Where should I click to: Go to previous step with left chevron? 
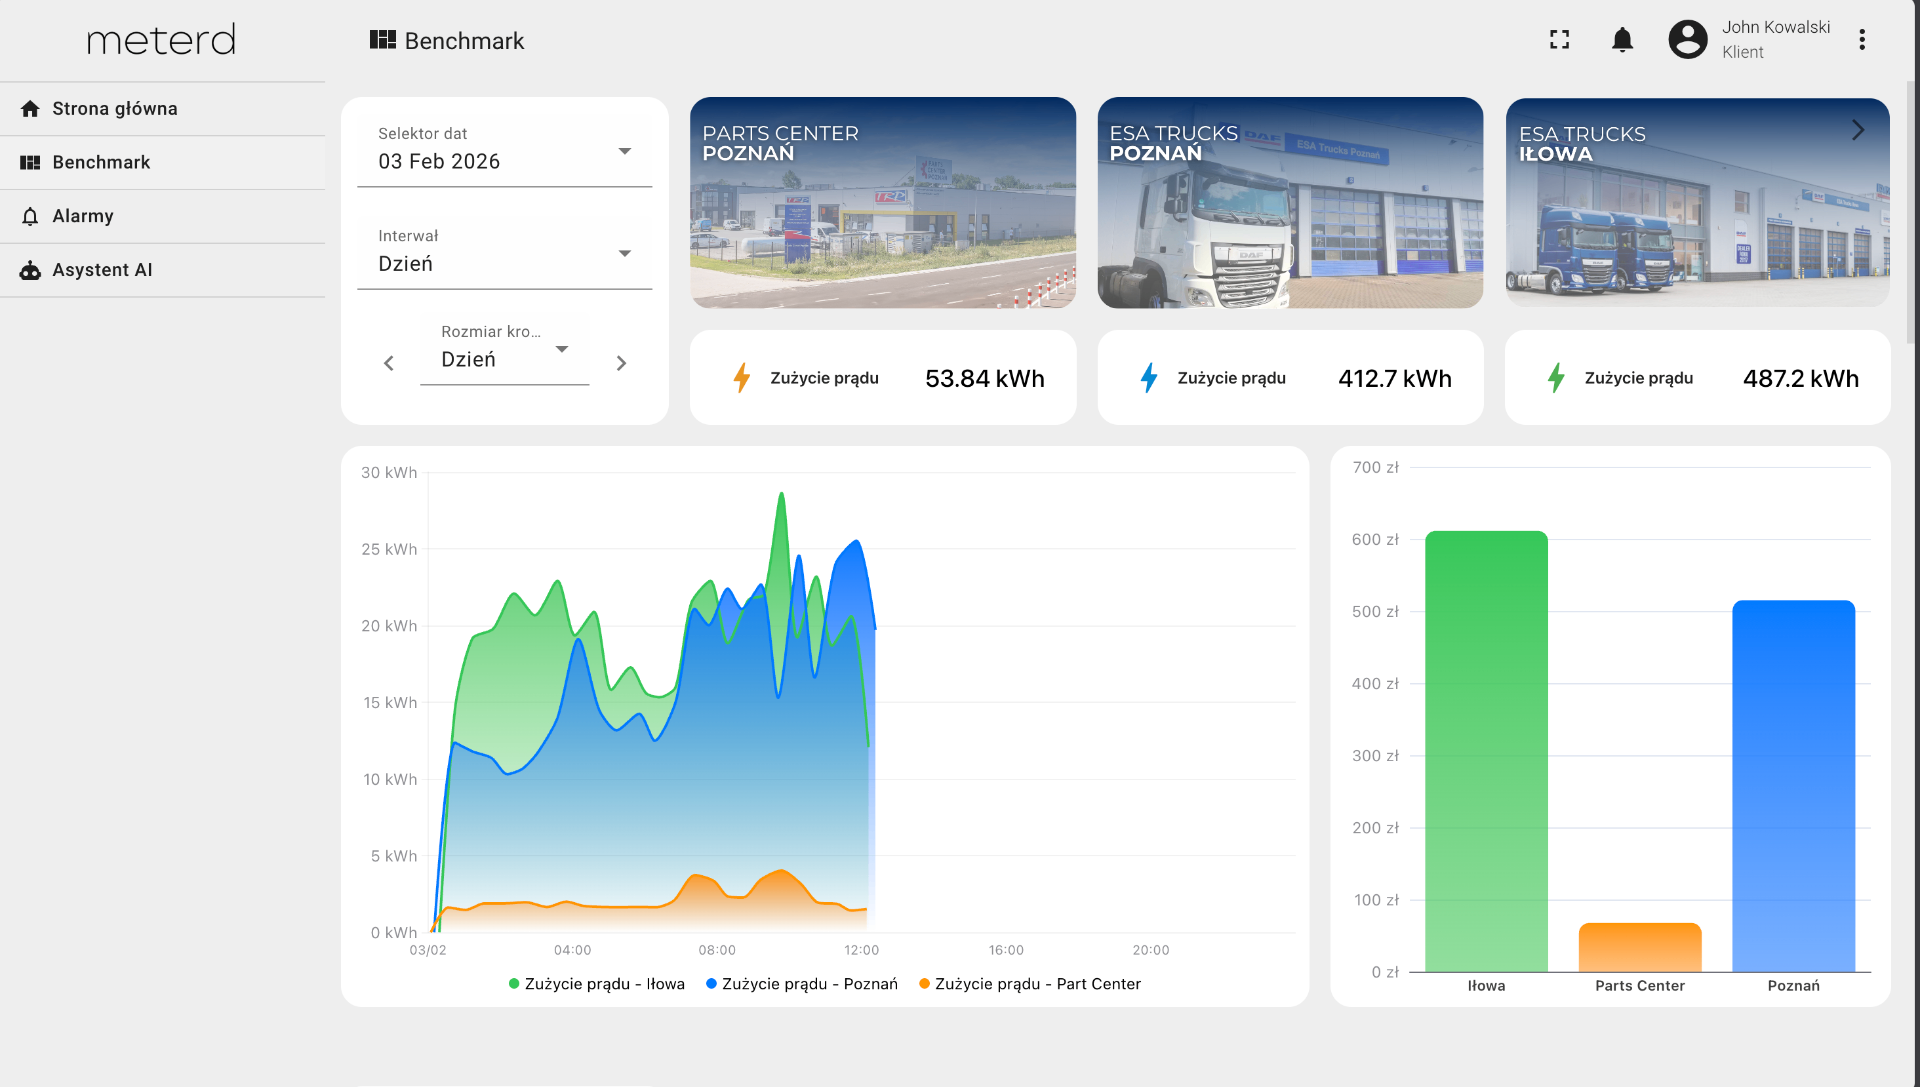coord(389,363)
